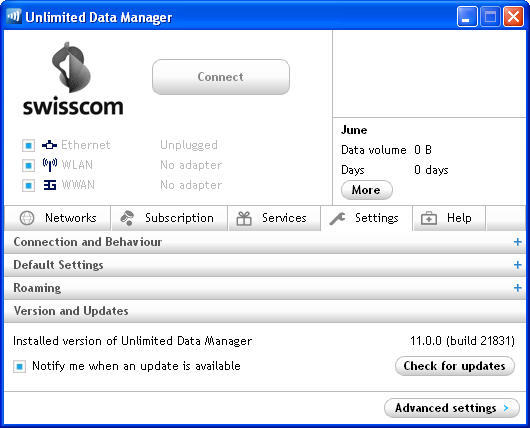
Task: Click the gift icon on Services tab
Action: (x=244, y=218)
